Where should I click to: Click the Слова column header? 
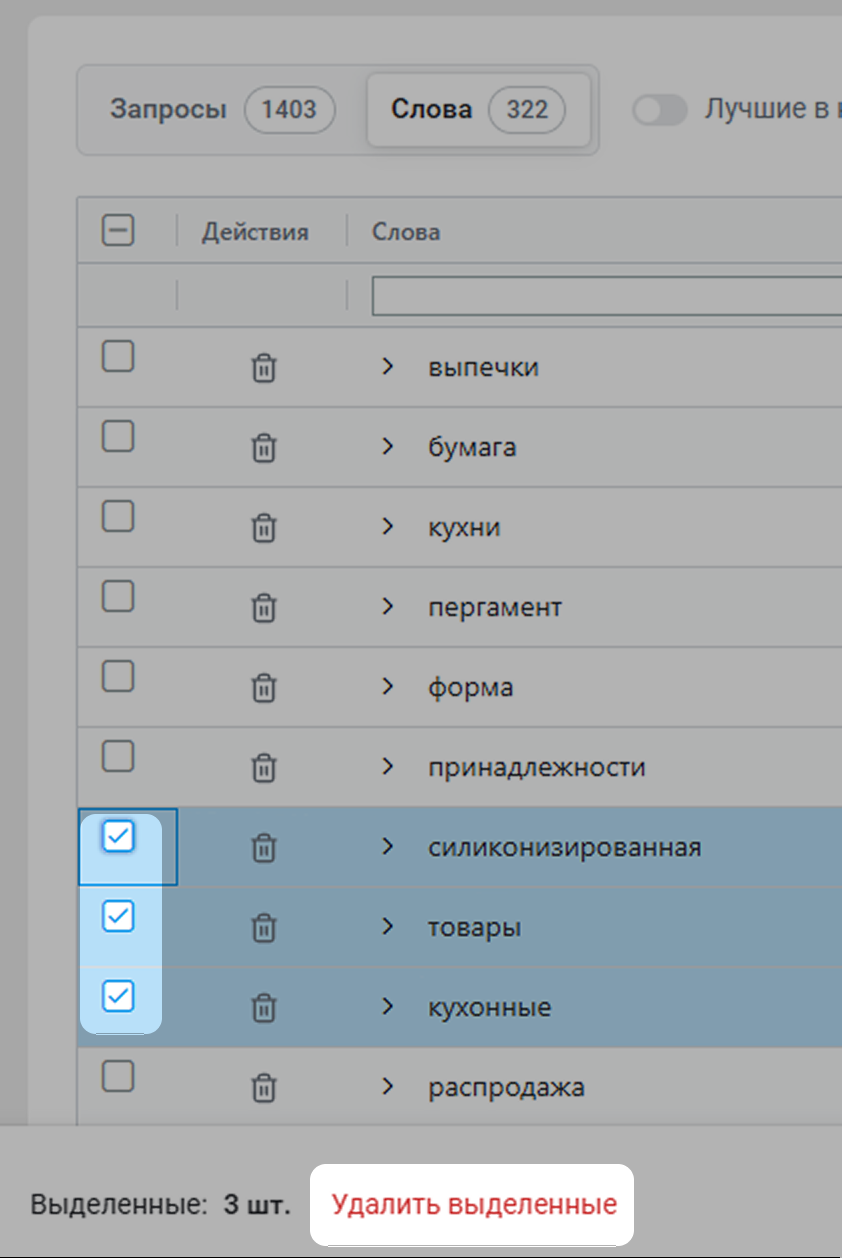point(406,232)
